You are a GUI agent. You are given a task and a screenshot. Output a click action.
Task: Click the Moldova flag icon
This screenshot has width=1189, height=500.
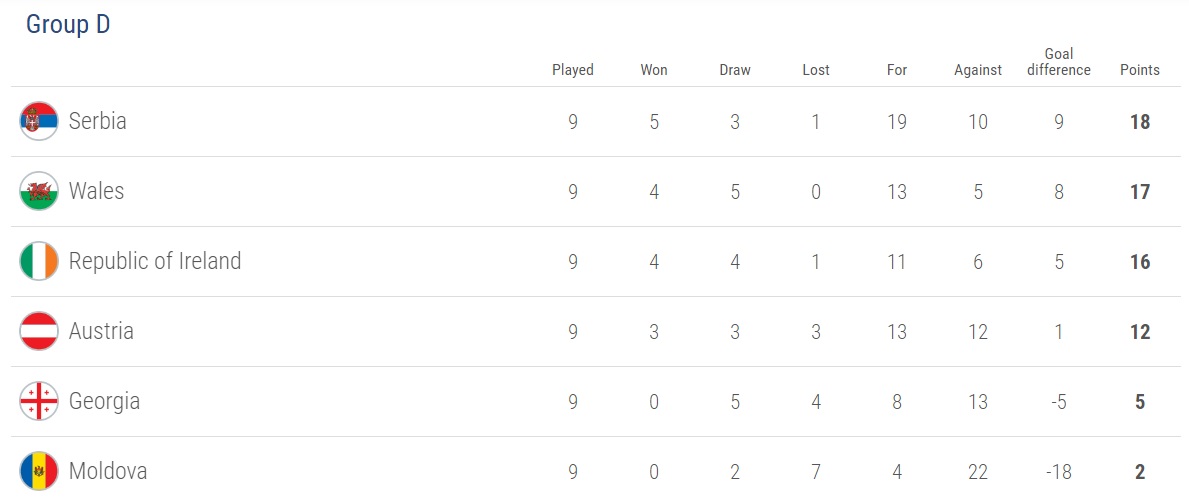(39, 472)
